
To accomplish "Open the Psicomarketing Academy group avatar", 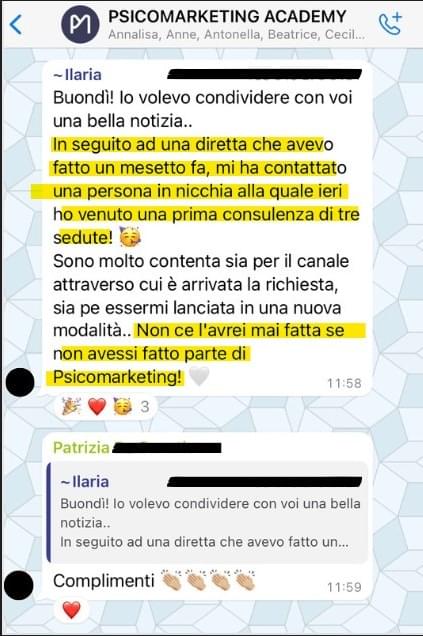I will (x=80, y=25).
